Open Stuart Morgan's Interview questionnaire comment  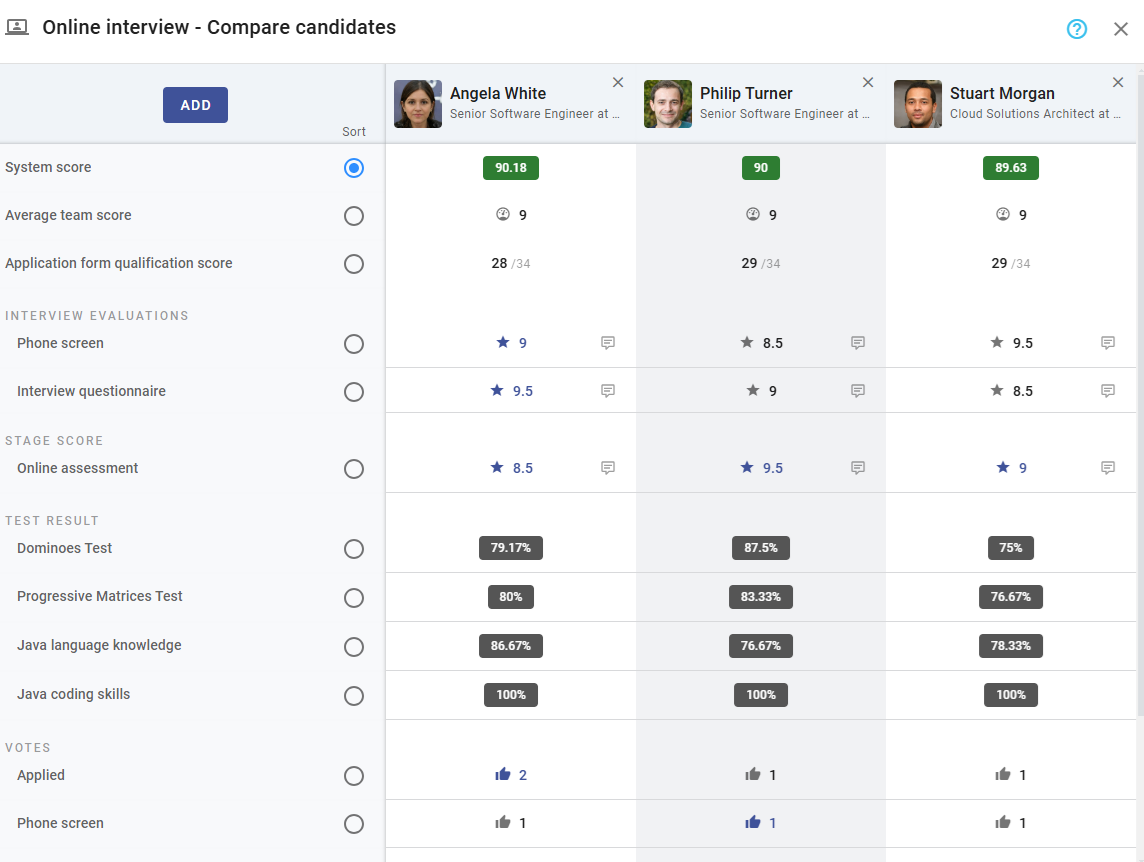point(1107,391)
